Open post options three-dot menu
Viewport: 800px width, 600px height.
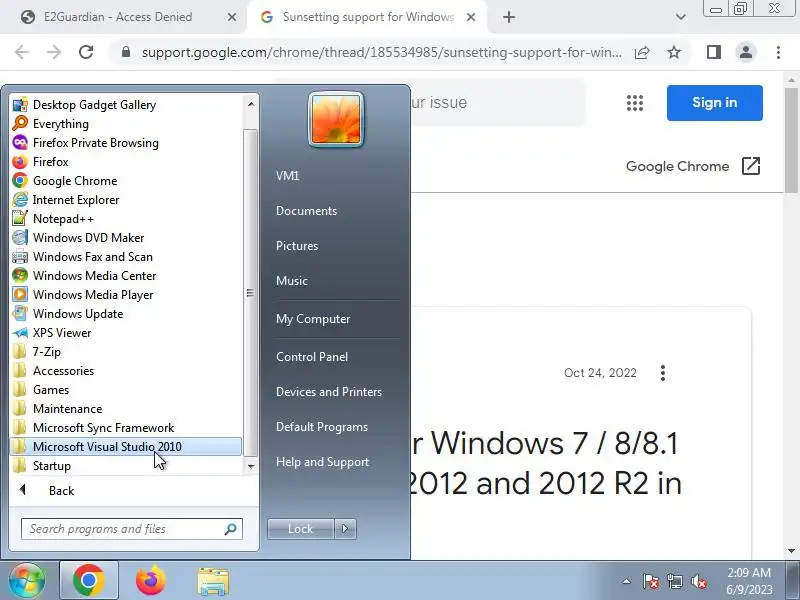point(663,373)
